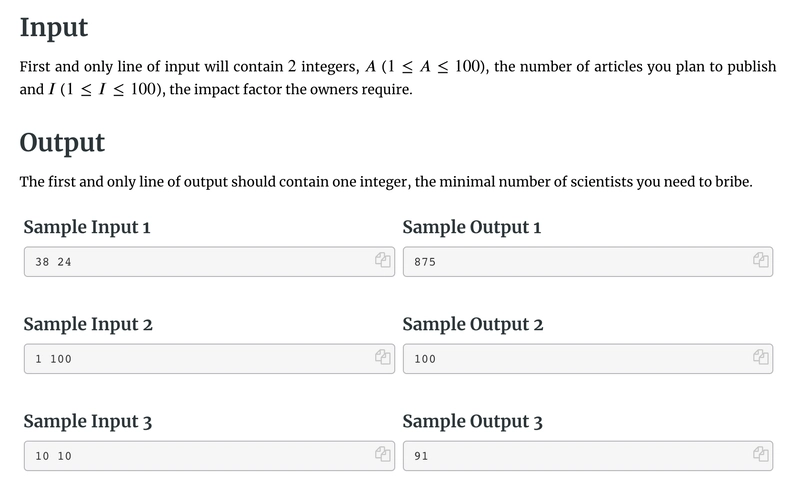Click the Sample Input 2 heading
The height and width of the screenshot is (493, 800).
pyautogui.click(x=88, y=324)
